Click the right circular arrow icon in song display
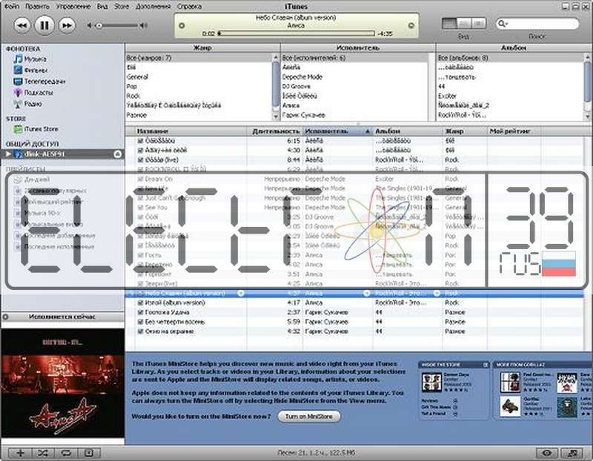The width and height of the screenshot is (593, 461). [411, 25]
